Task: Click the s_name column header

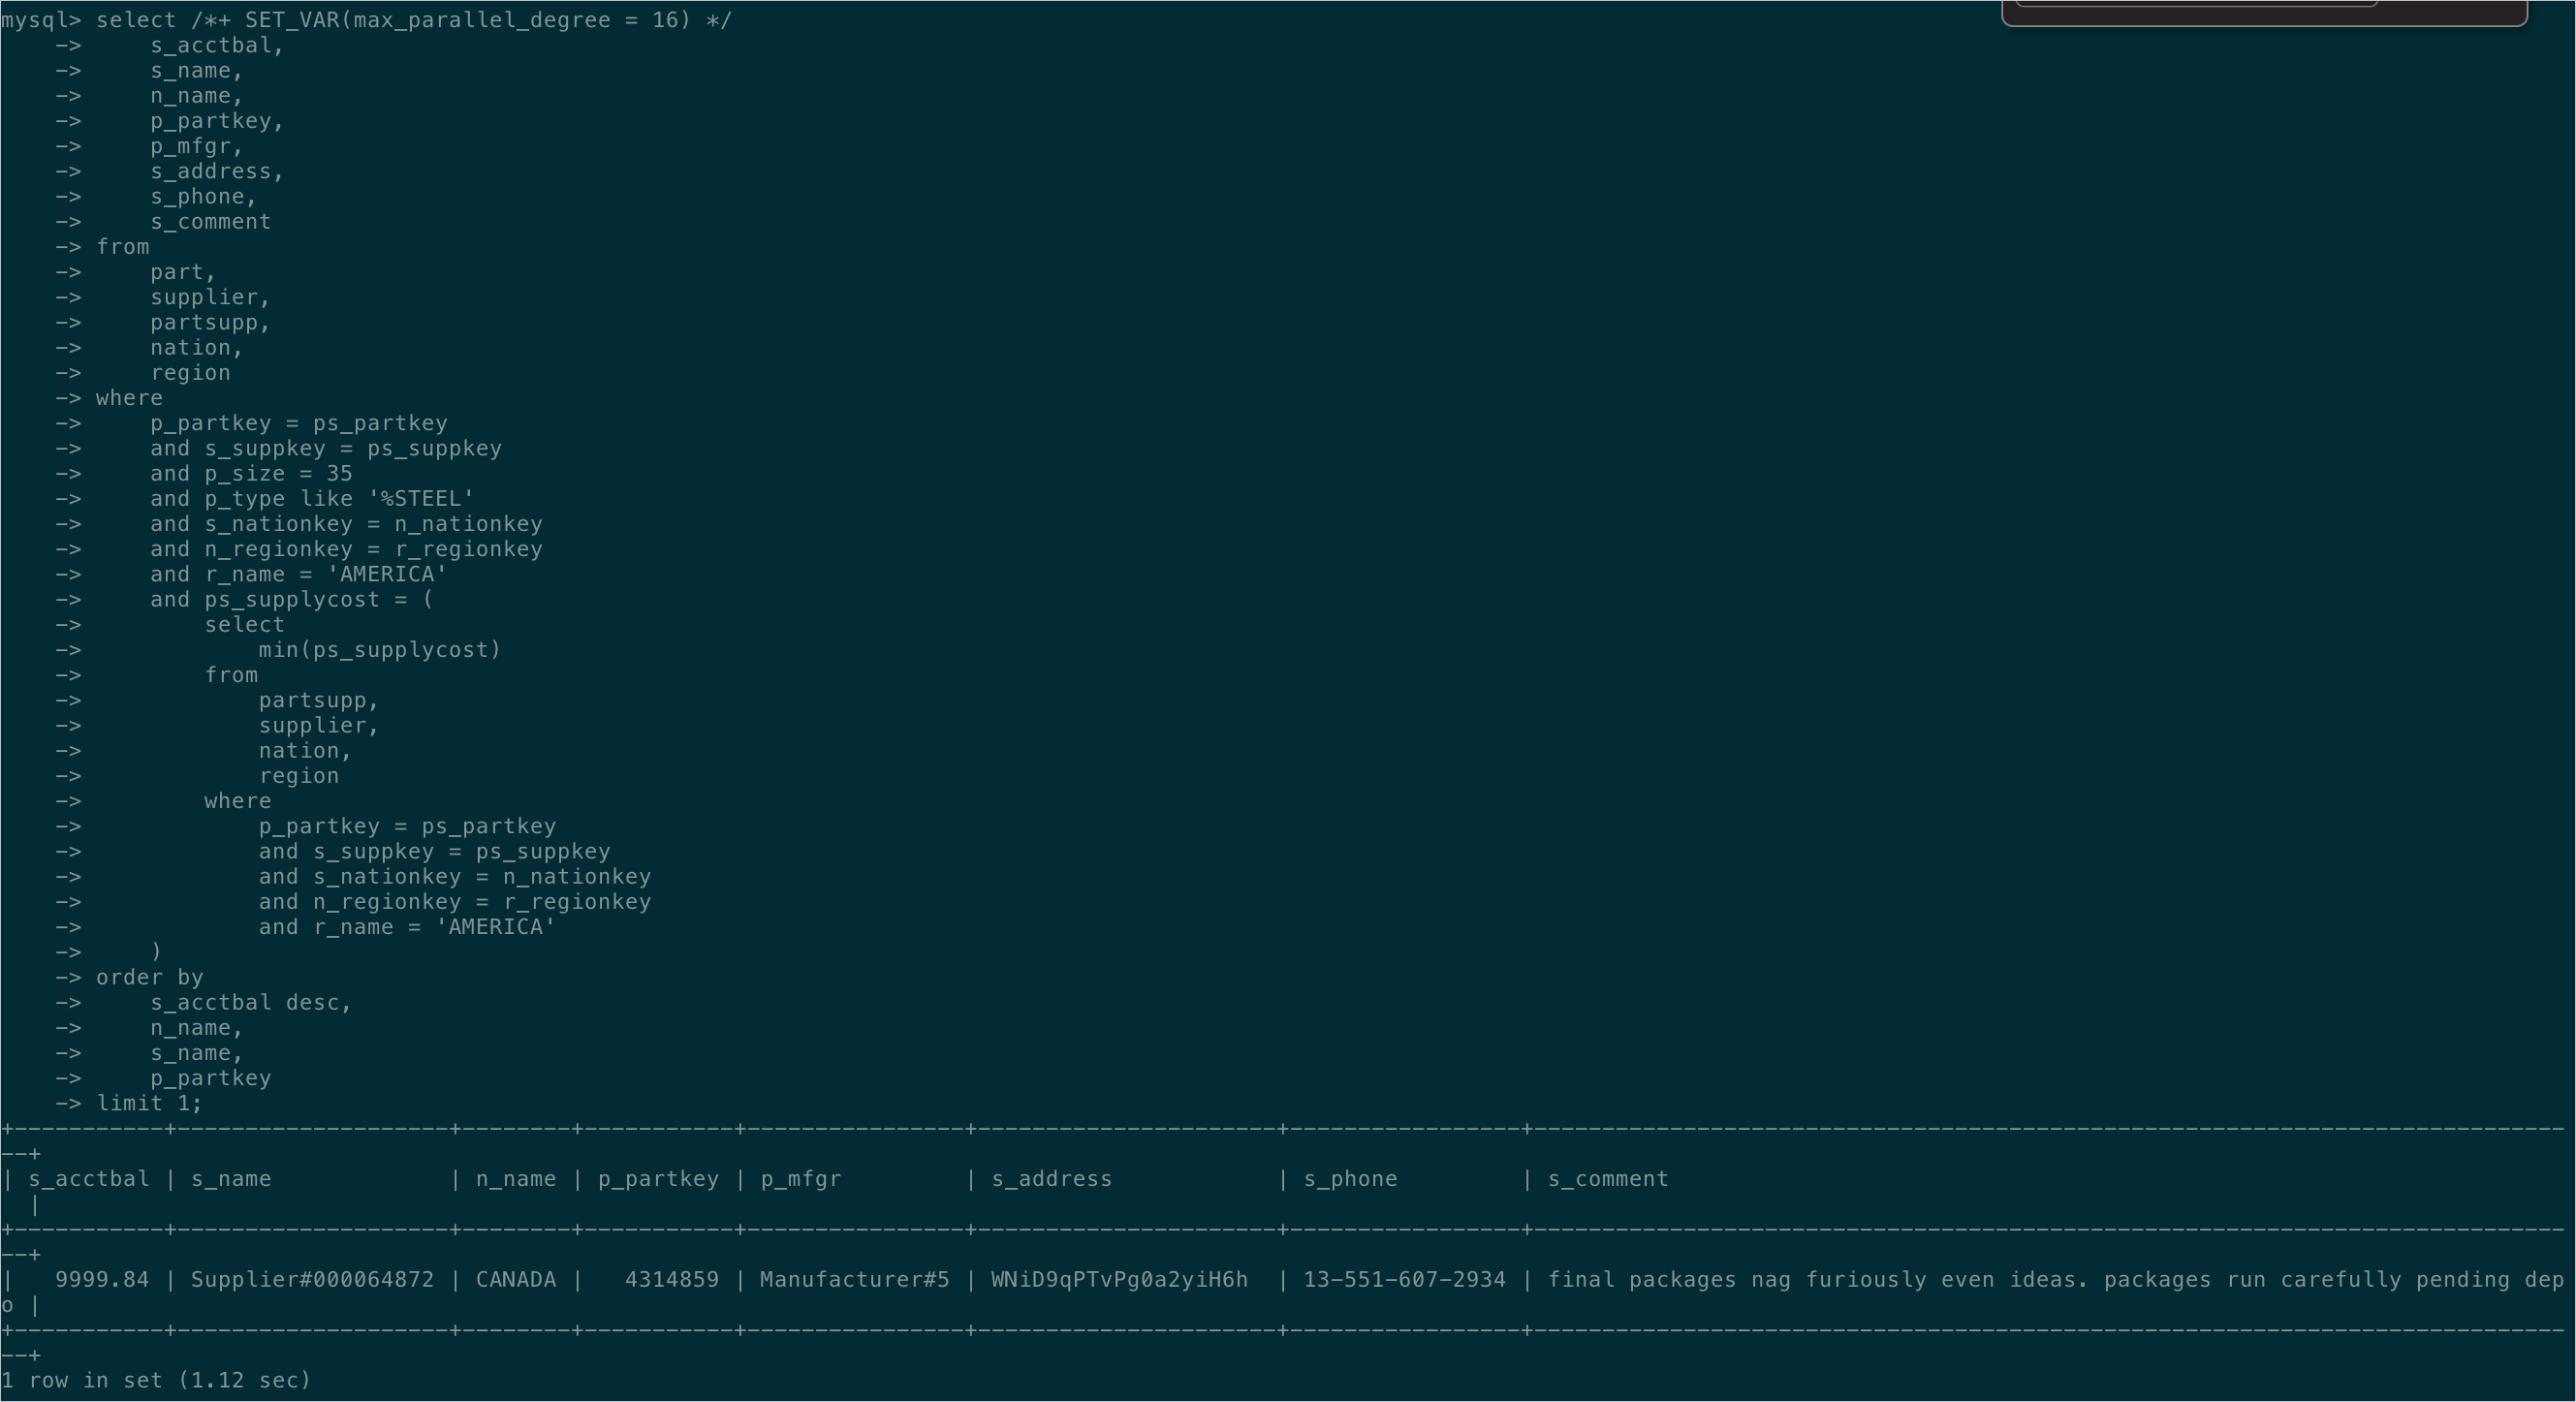Action: (230, 1178)
